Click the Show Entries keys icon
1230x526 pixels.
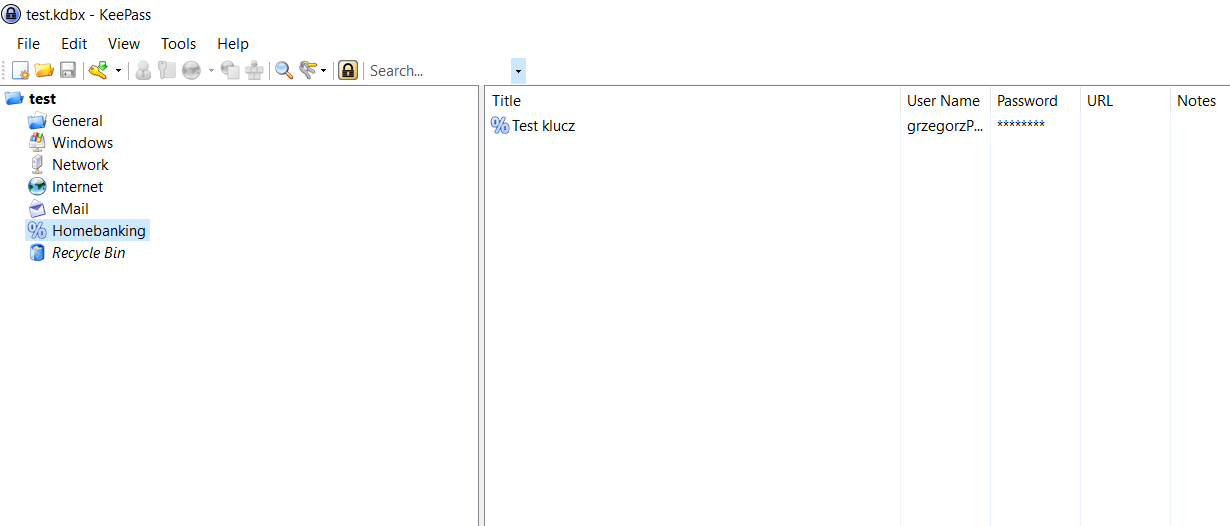(308, 70)
